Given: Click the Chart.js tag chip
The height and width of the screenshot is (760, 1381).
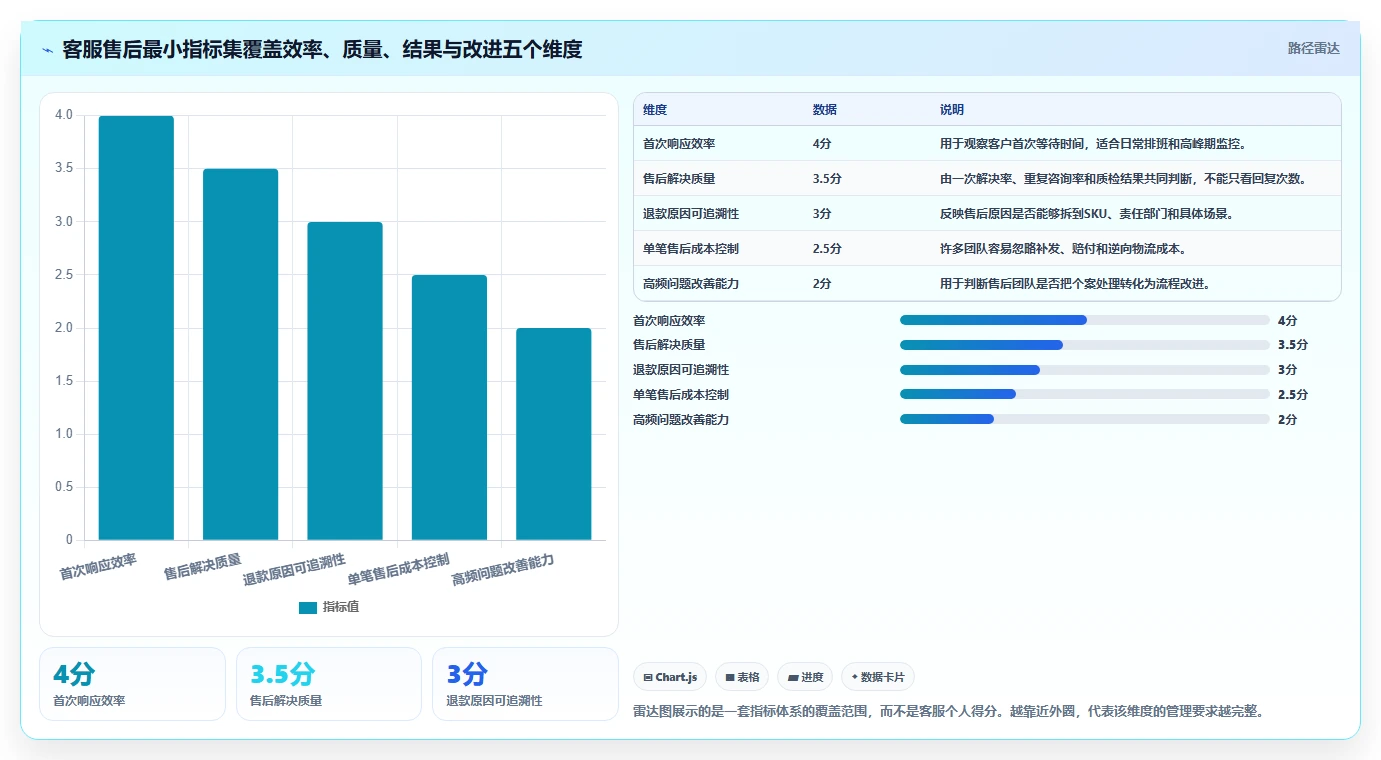Looking at the screenshot, I should (x=670, y=677).
